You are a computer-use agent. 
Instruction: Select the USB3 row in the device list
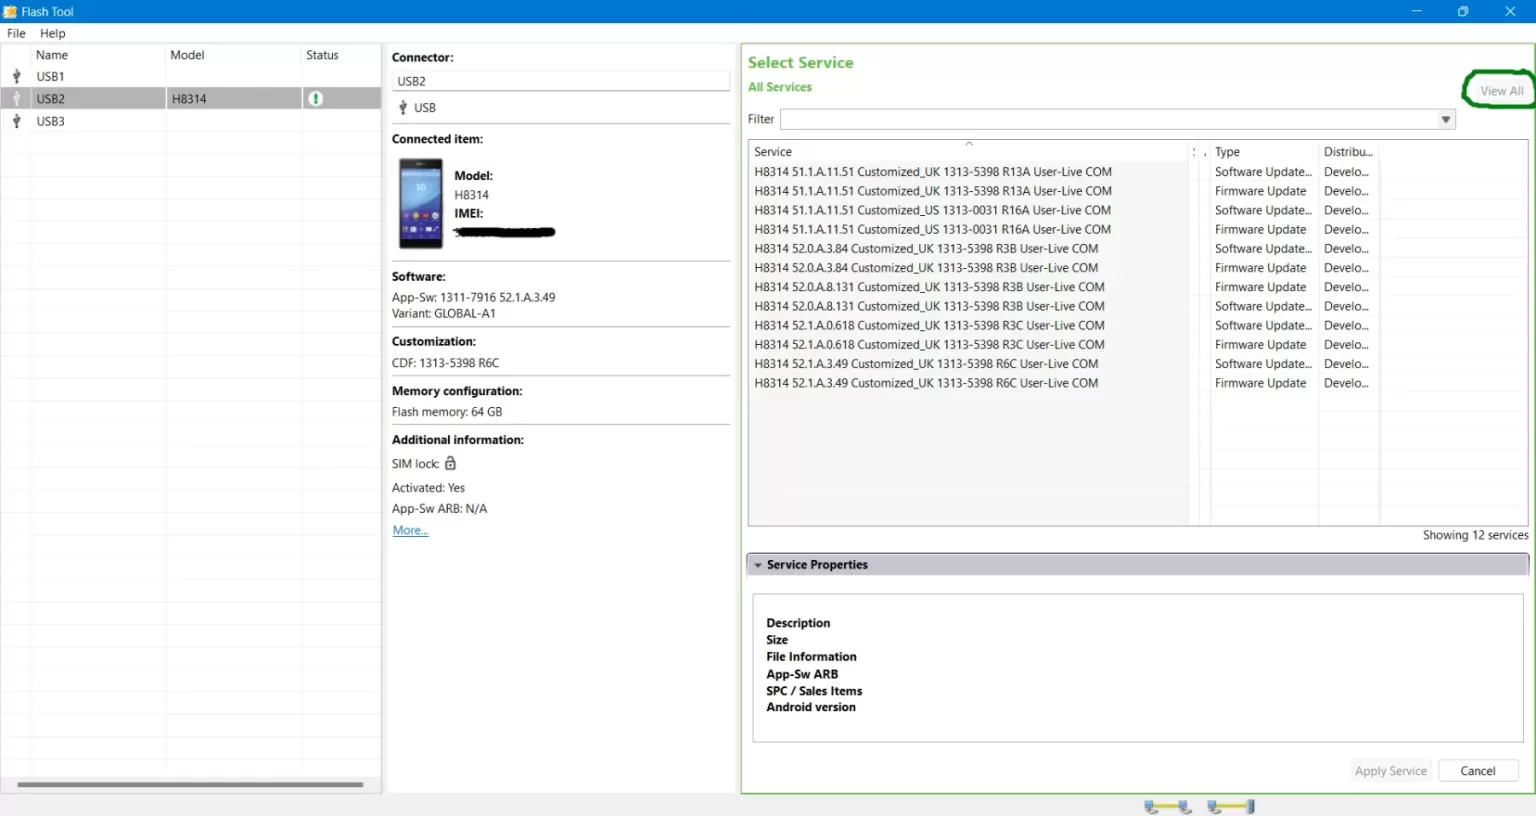pos(190,121)
